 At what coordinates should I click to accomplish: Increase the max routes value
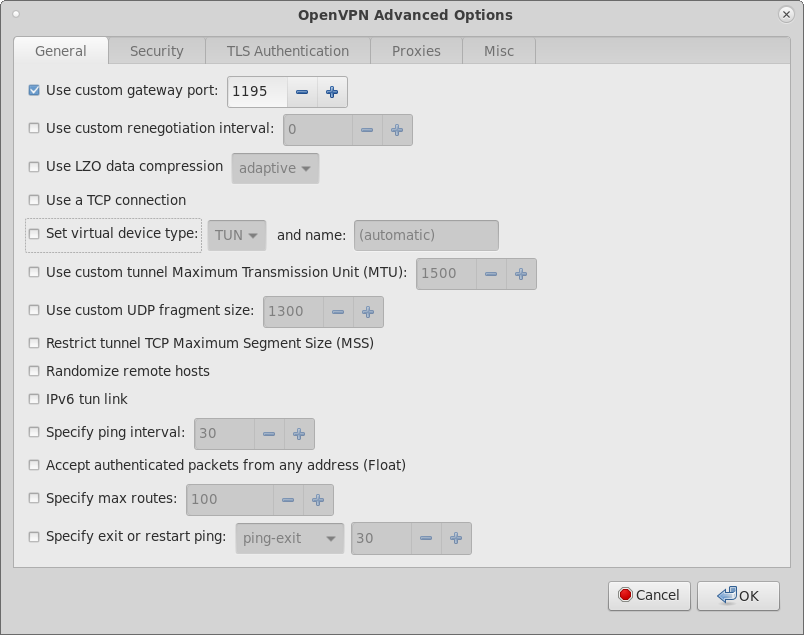[318, 500]
